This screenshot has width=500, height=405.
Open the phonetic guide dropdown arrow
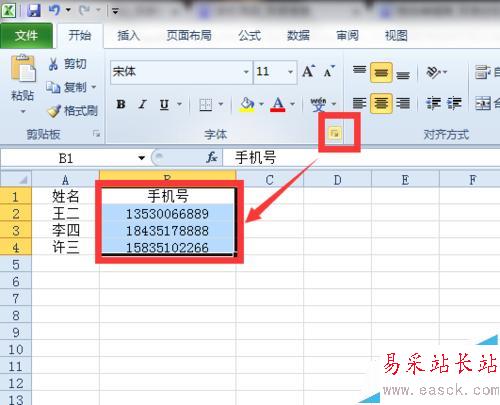(334, 104)
